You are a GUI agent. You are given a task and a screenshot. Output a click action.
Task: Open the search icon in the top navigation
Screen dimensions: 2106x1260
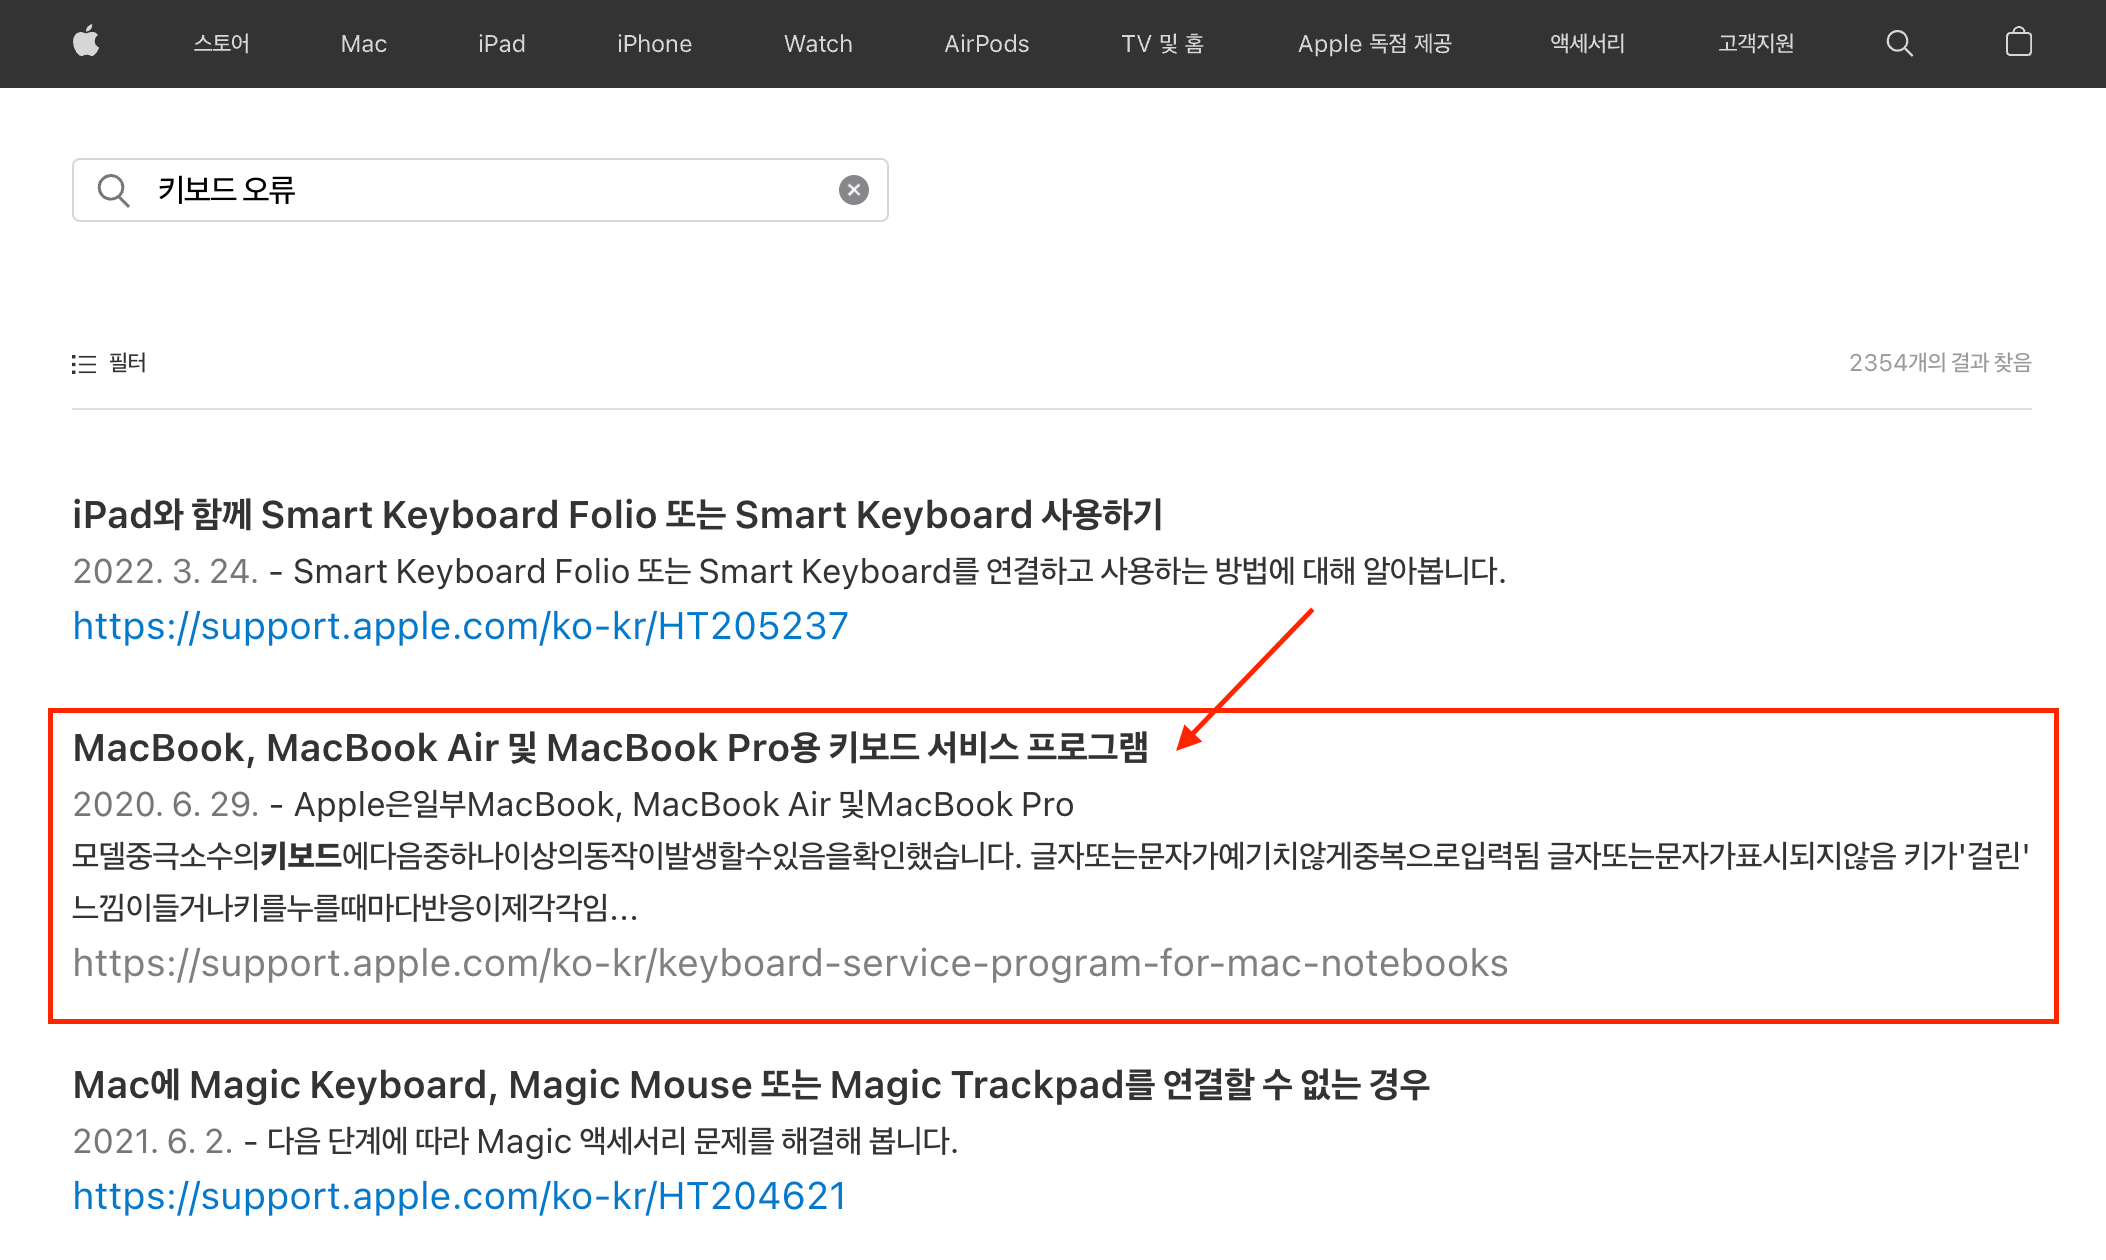pos(1899,43)
